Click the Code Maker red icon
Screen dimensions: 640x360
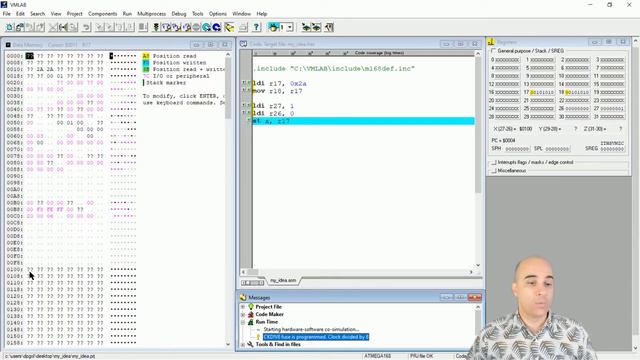pyautogui.click(x=251, y=314)
